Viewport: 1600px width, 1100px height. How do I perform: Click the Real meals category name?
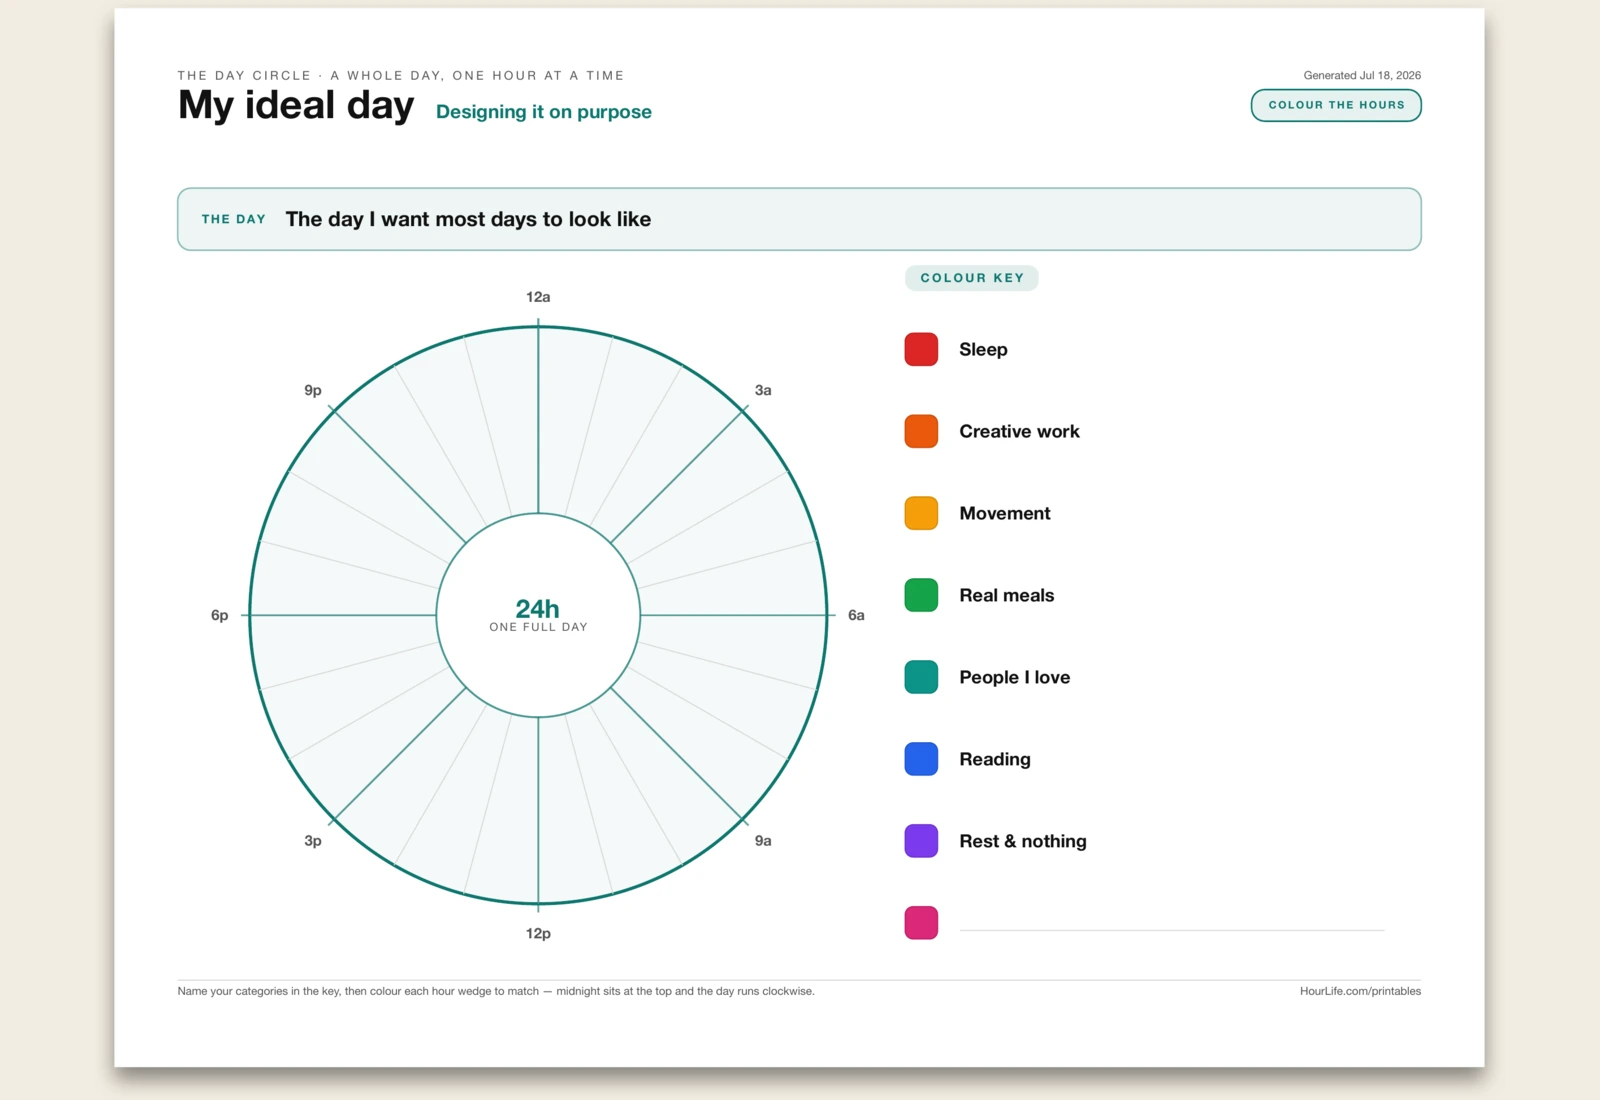pyautogui.click(x=1007, y=595)
